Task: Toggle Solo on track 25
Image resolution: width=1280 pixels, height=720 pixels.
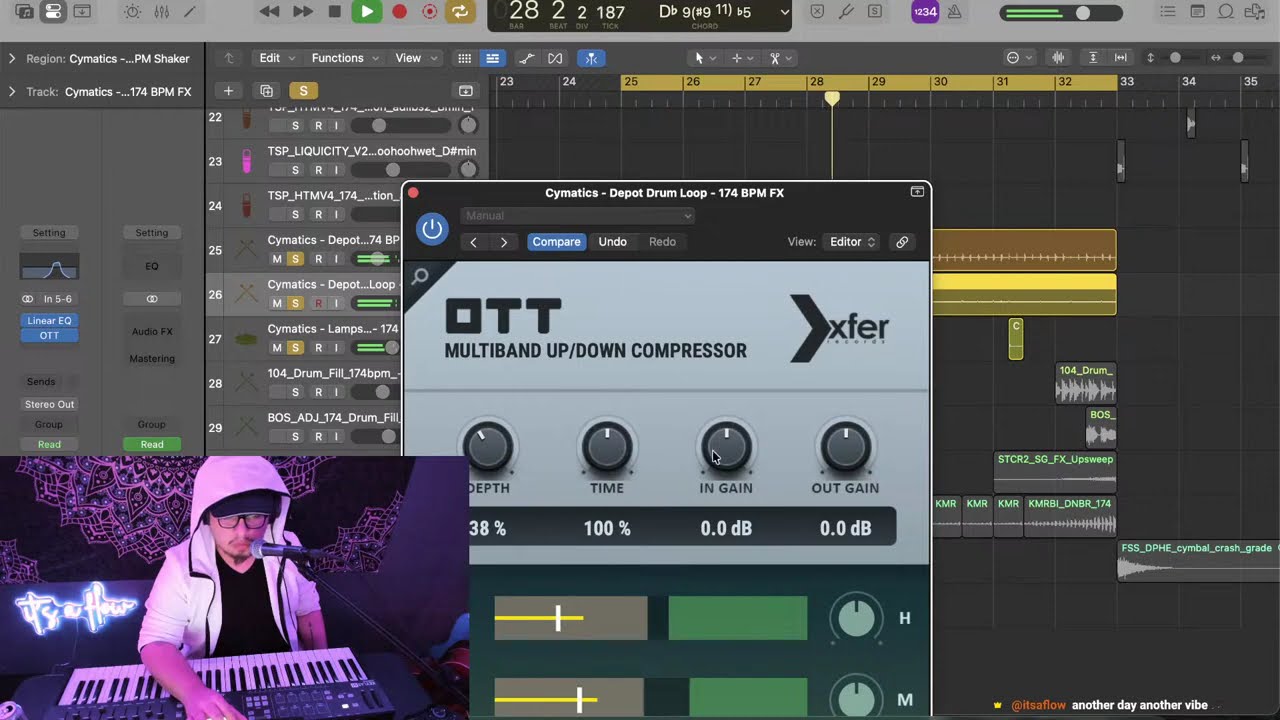Action: click(x=295, y=259)
